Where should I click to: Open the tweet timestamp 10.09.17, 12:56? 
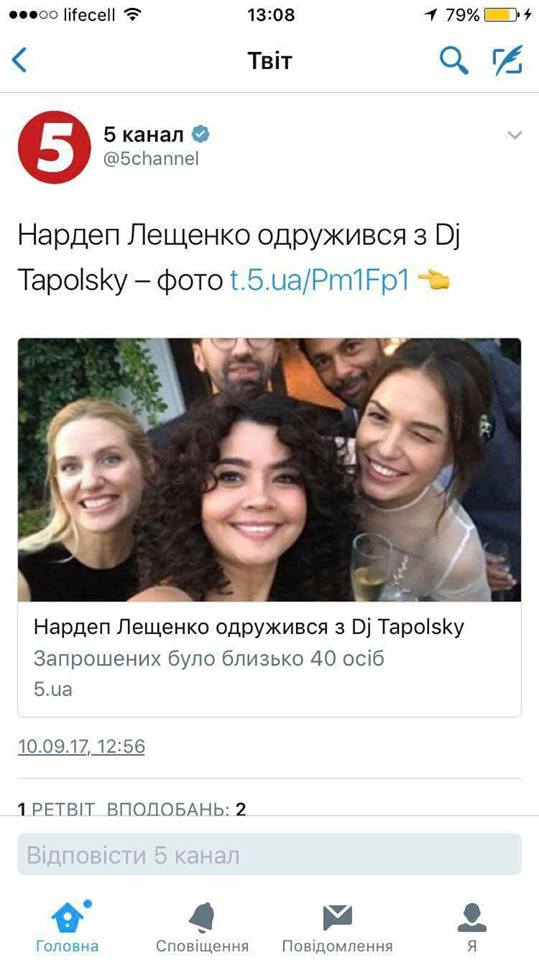pos(81,747)
